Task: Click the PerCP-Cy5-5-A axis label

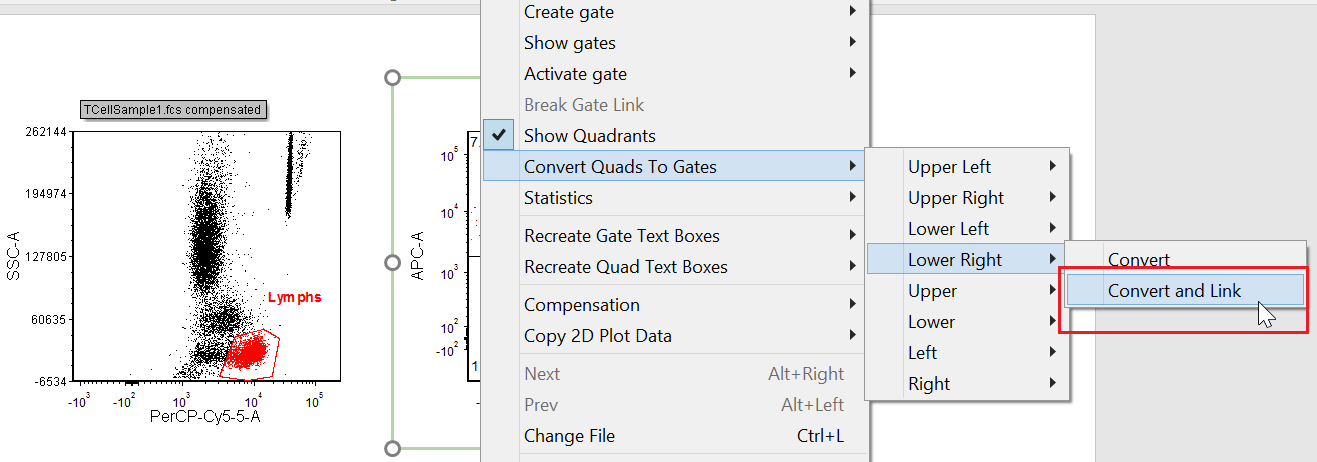Action: [204, 416]
